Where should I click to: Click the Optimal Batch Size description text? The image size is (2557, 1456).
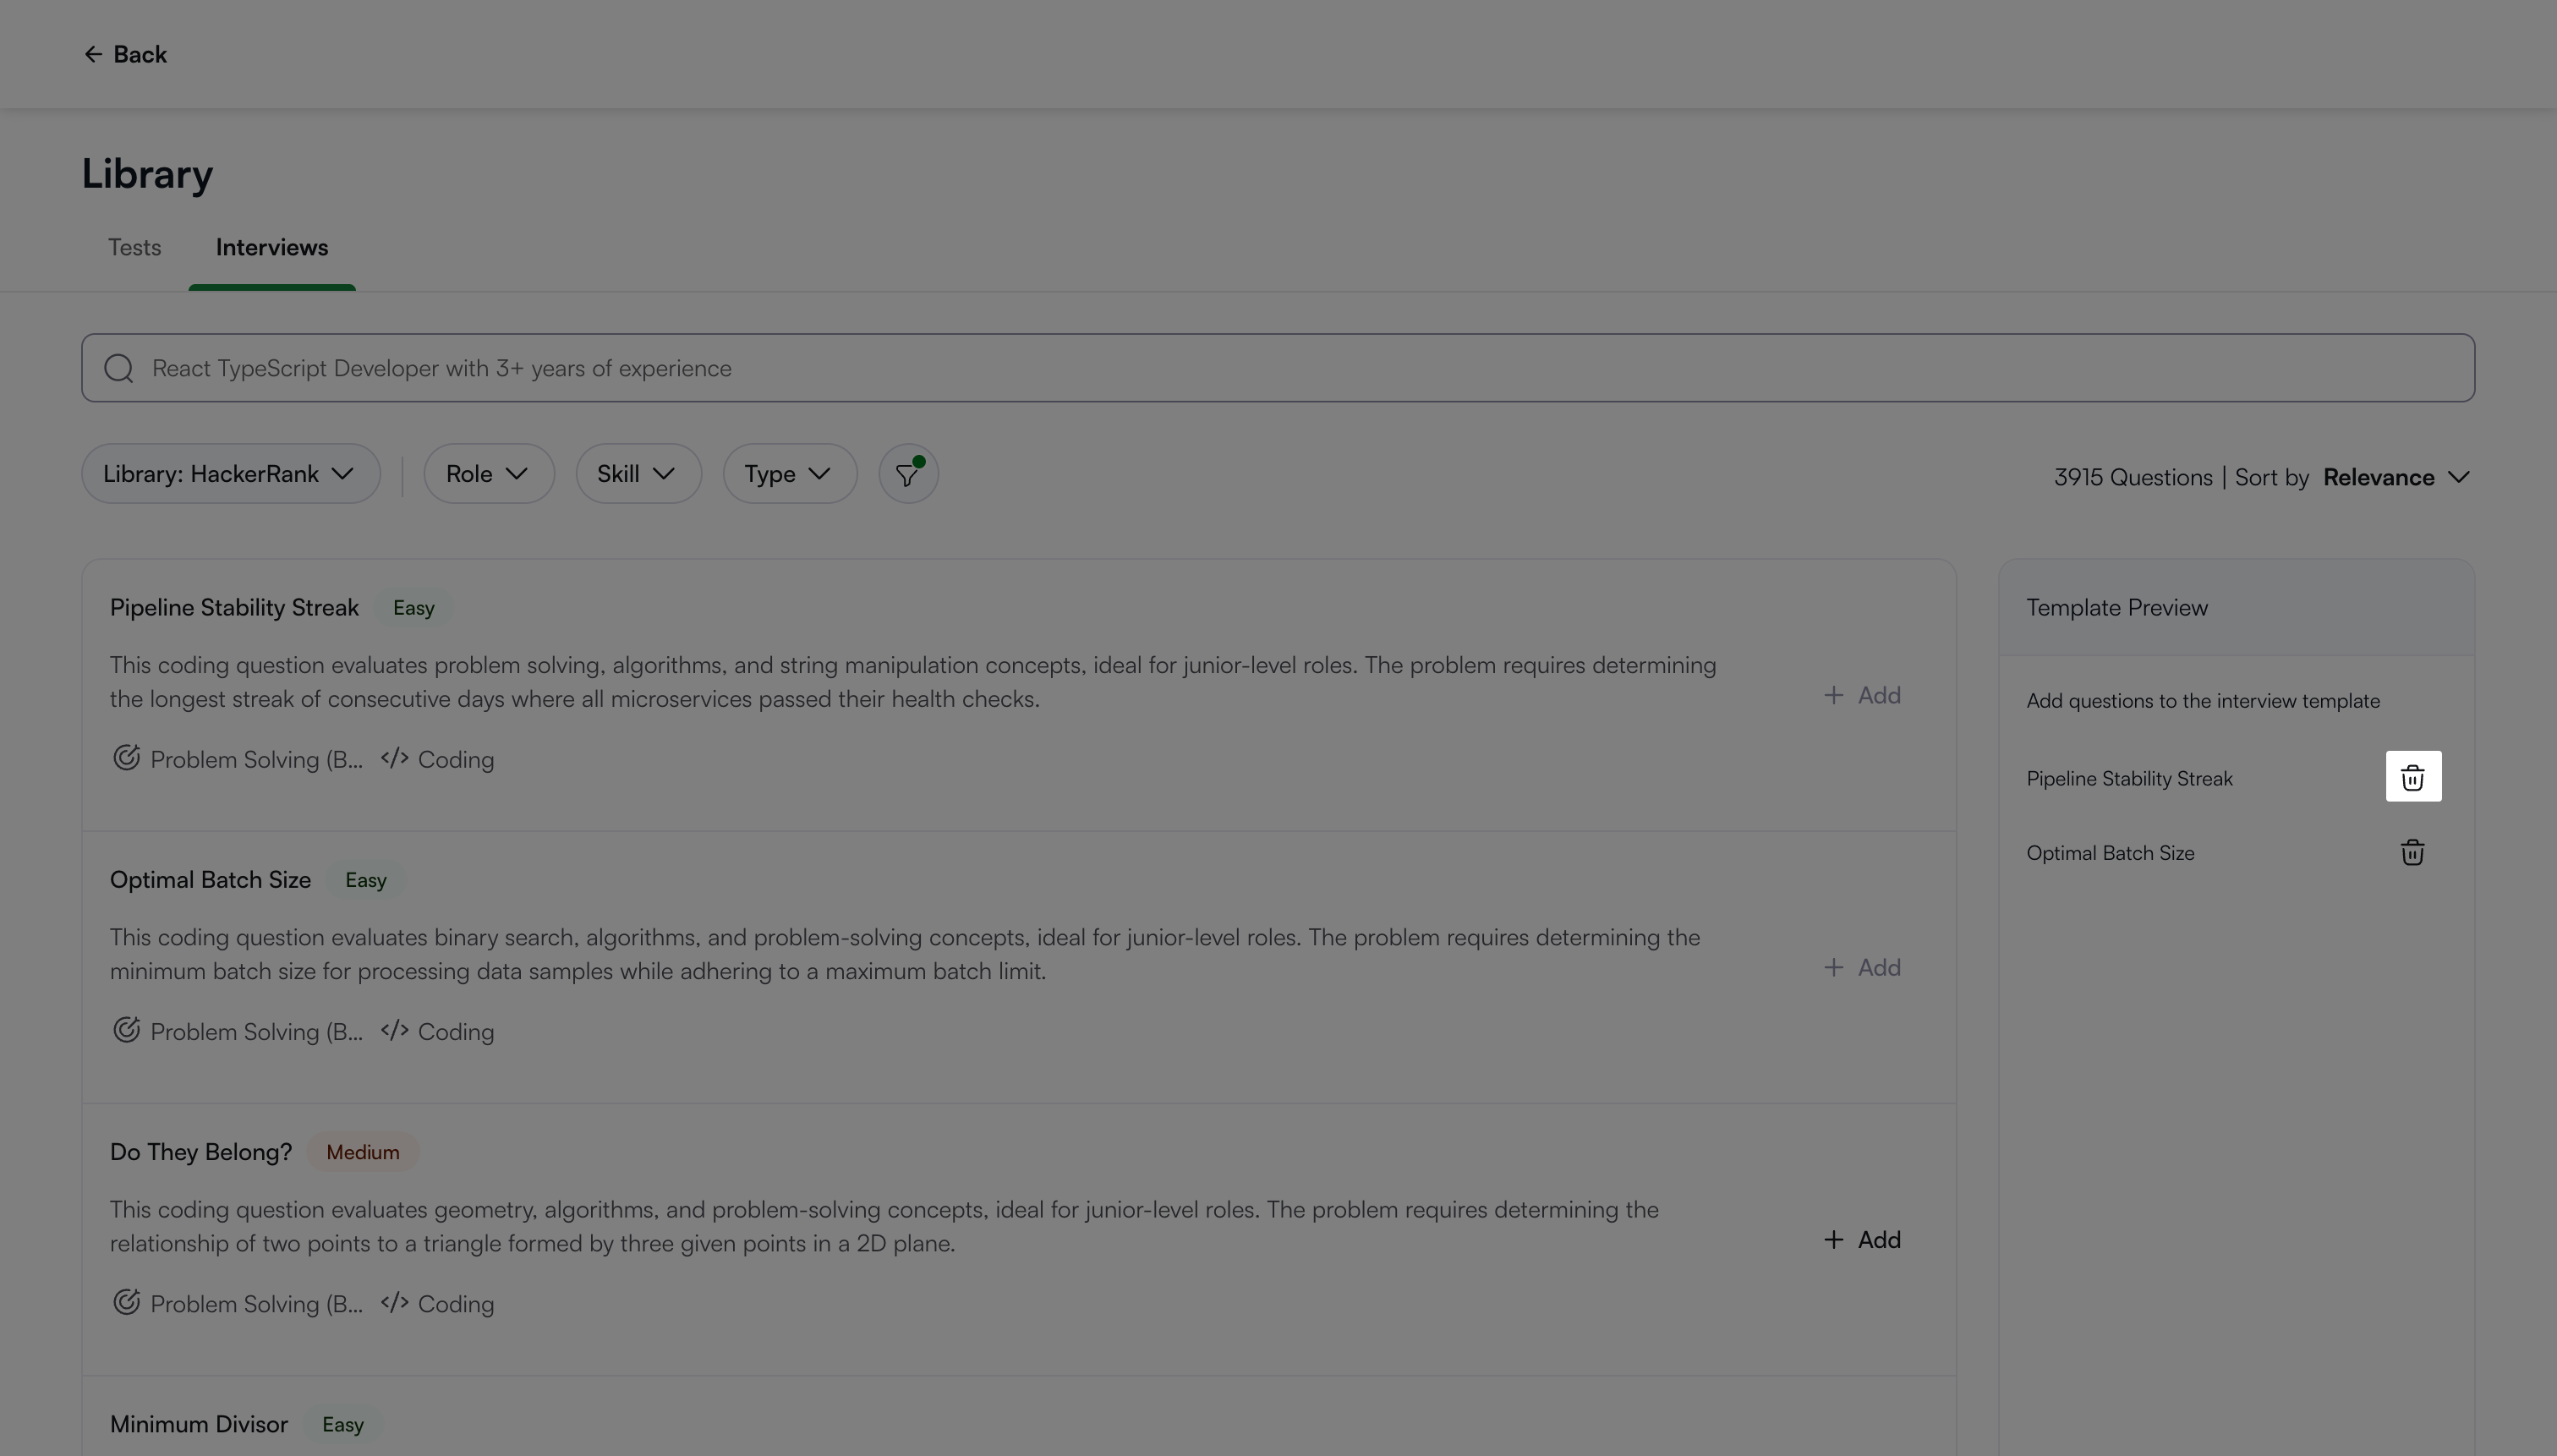[x=905, y=954]
